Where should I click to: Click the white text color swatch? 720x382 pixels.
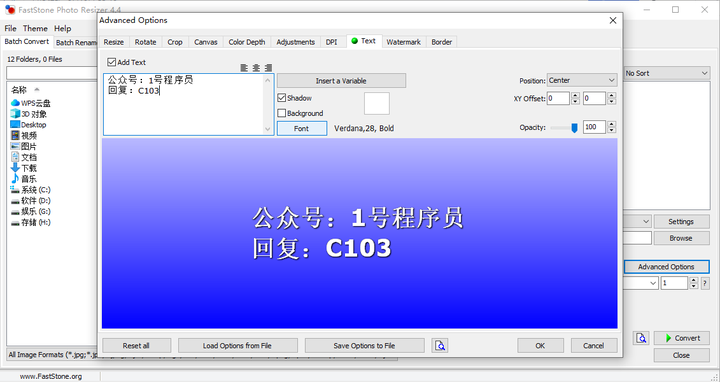[377, 103]
